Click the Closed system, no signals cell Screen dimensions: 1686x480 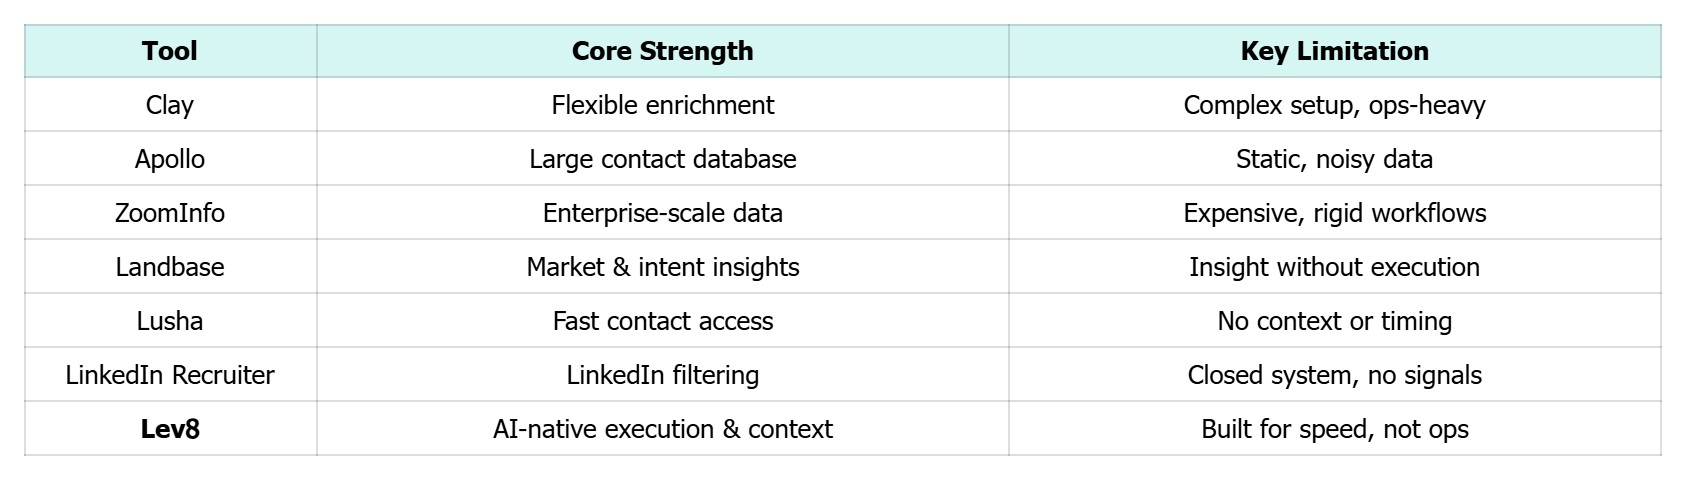[1334, 375]
